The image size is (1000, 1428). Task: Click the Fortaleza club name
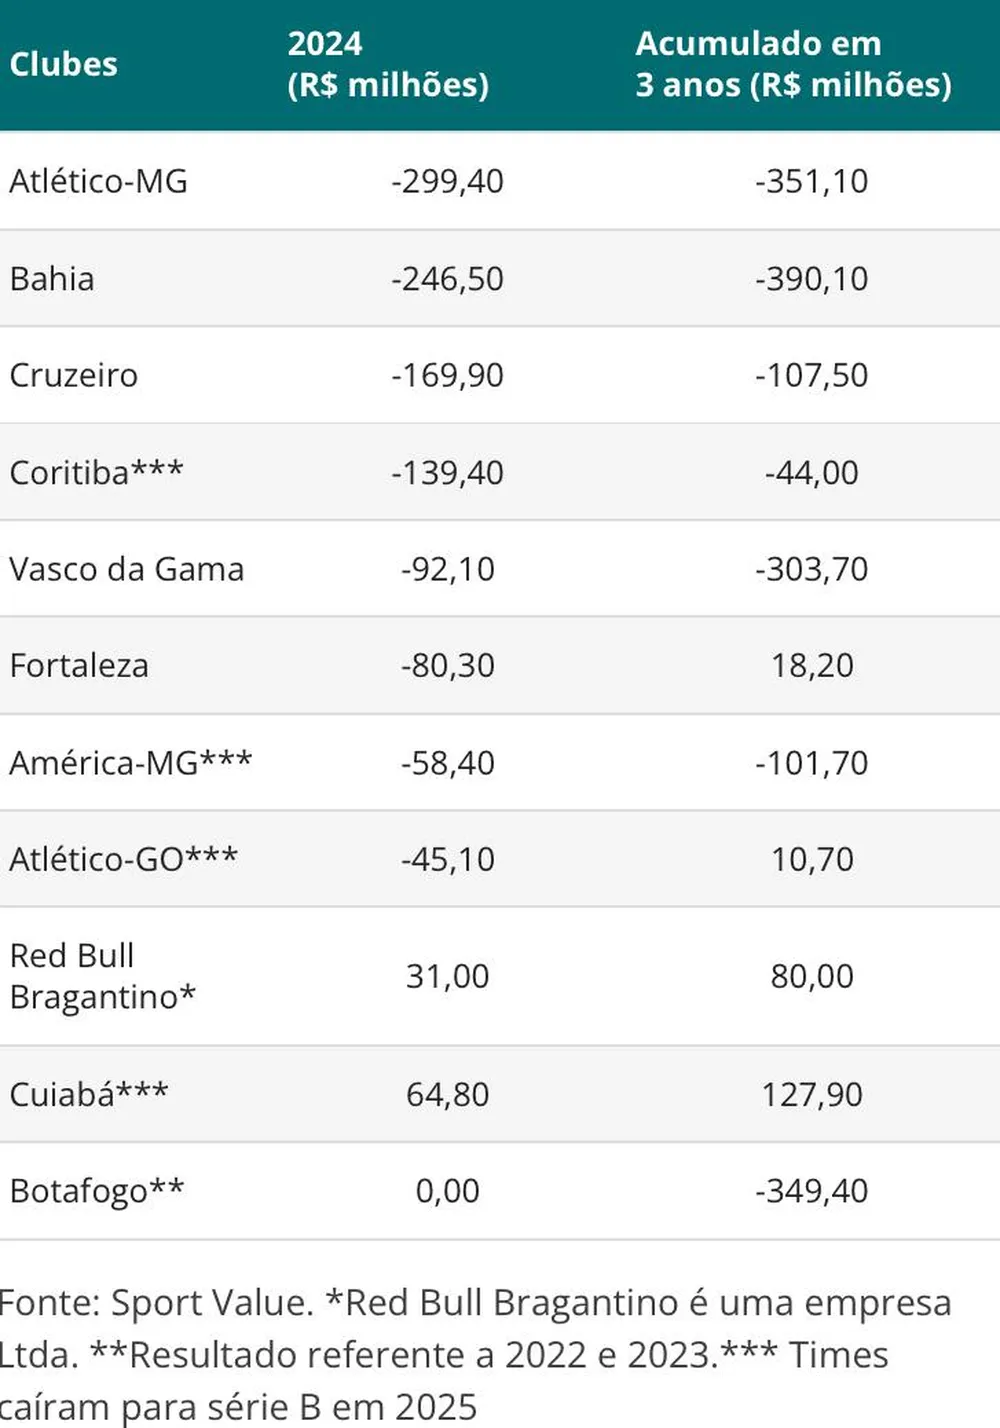(79, 665)
